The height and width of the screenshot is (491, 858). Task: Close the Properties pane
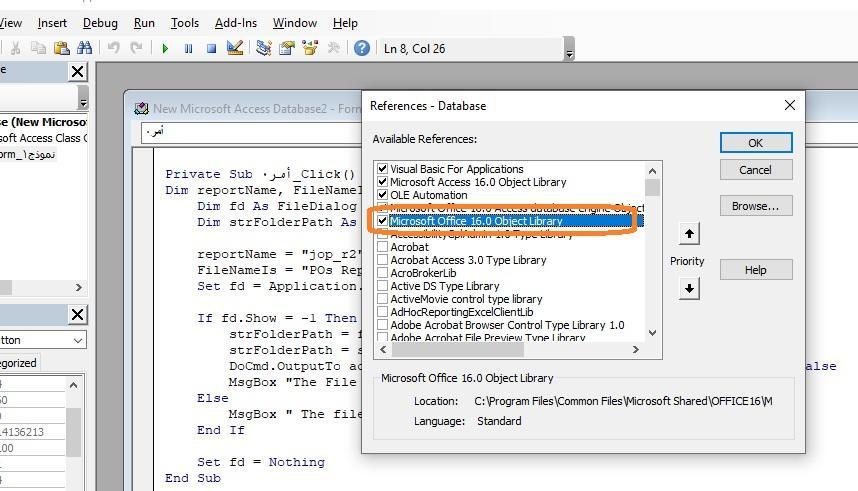[x=78, y=314]
